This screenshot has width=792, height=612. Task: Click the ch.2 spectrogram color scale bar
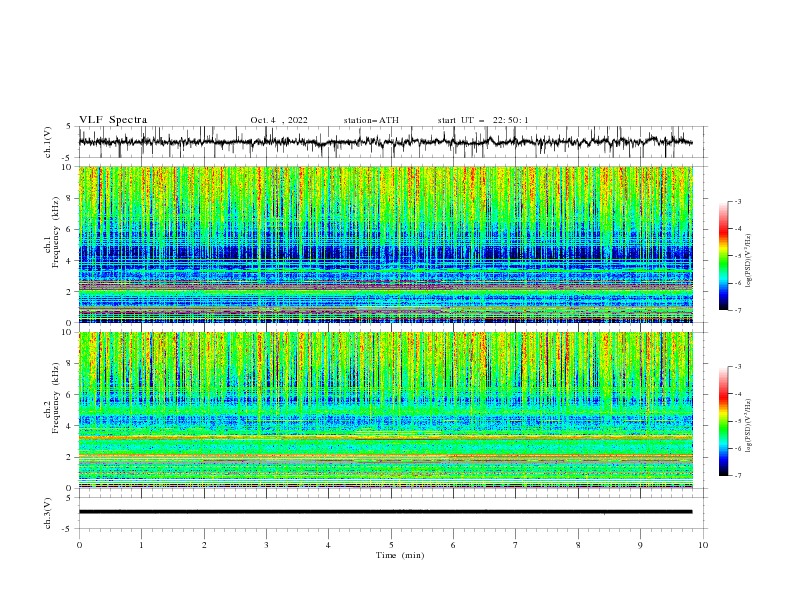click(723, 421)
